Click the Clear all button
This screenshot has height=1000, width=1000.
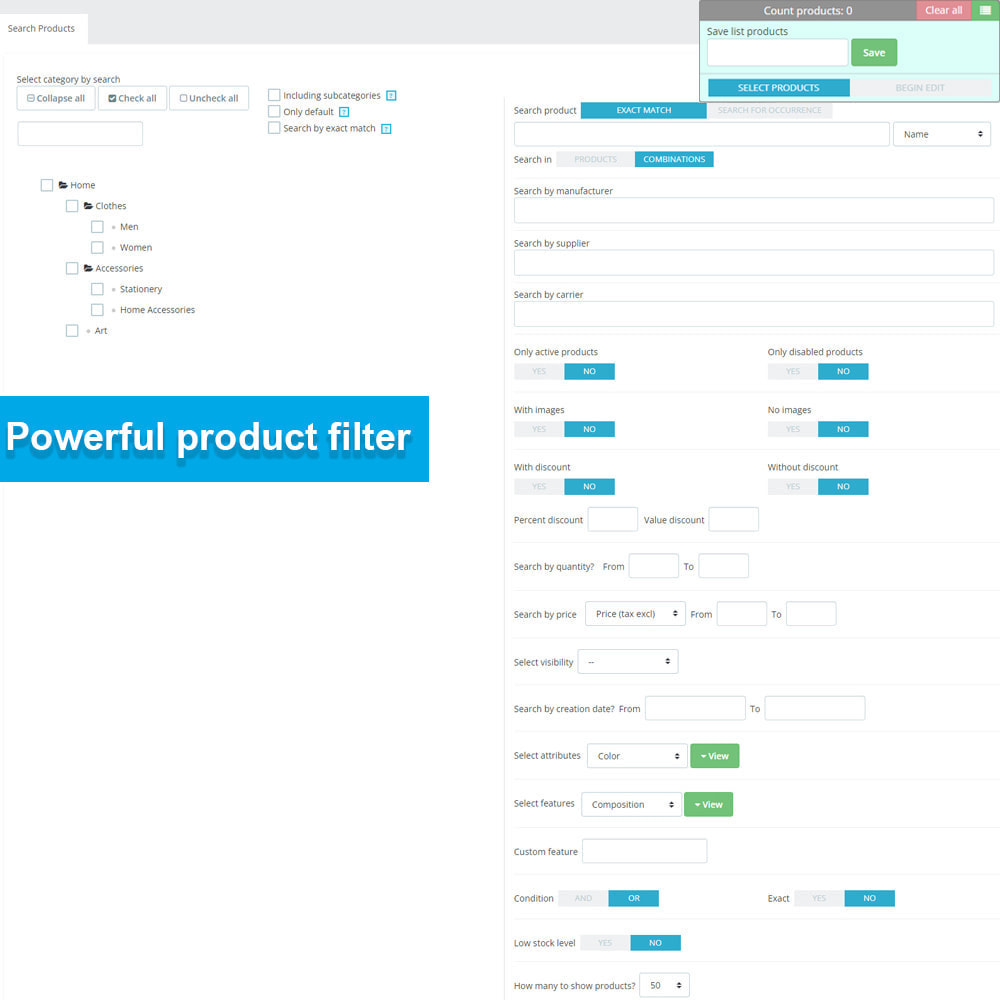(x=943, y=10)
